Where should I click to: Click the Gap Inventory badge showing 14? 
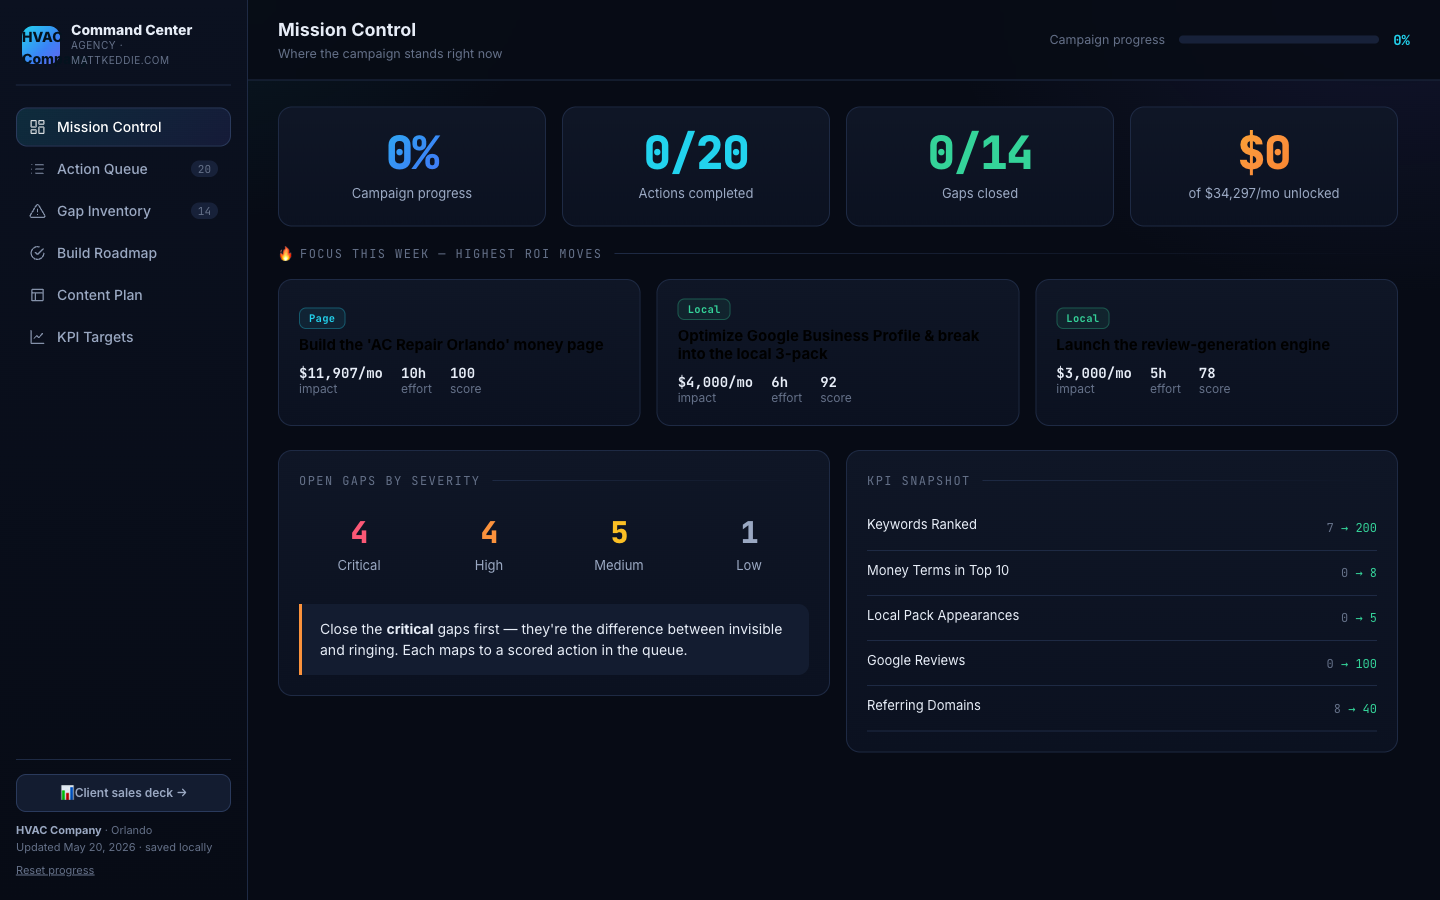click(x=204, y=211)
